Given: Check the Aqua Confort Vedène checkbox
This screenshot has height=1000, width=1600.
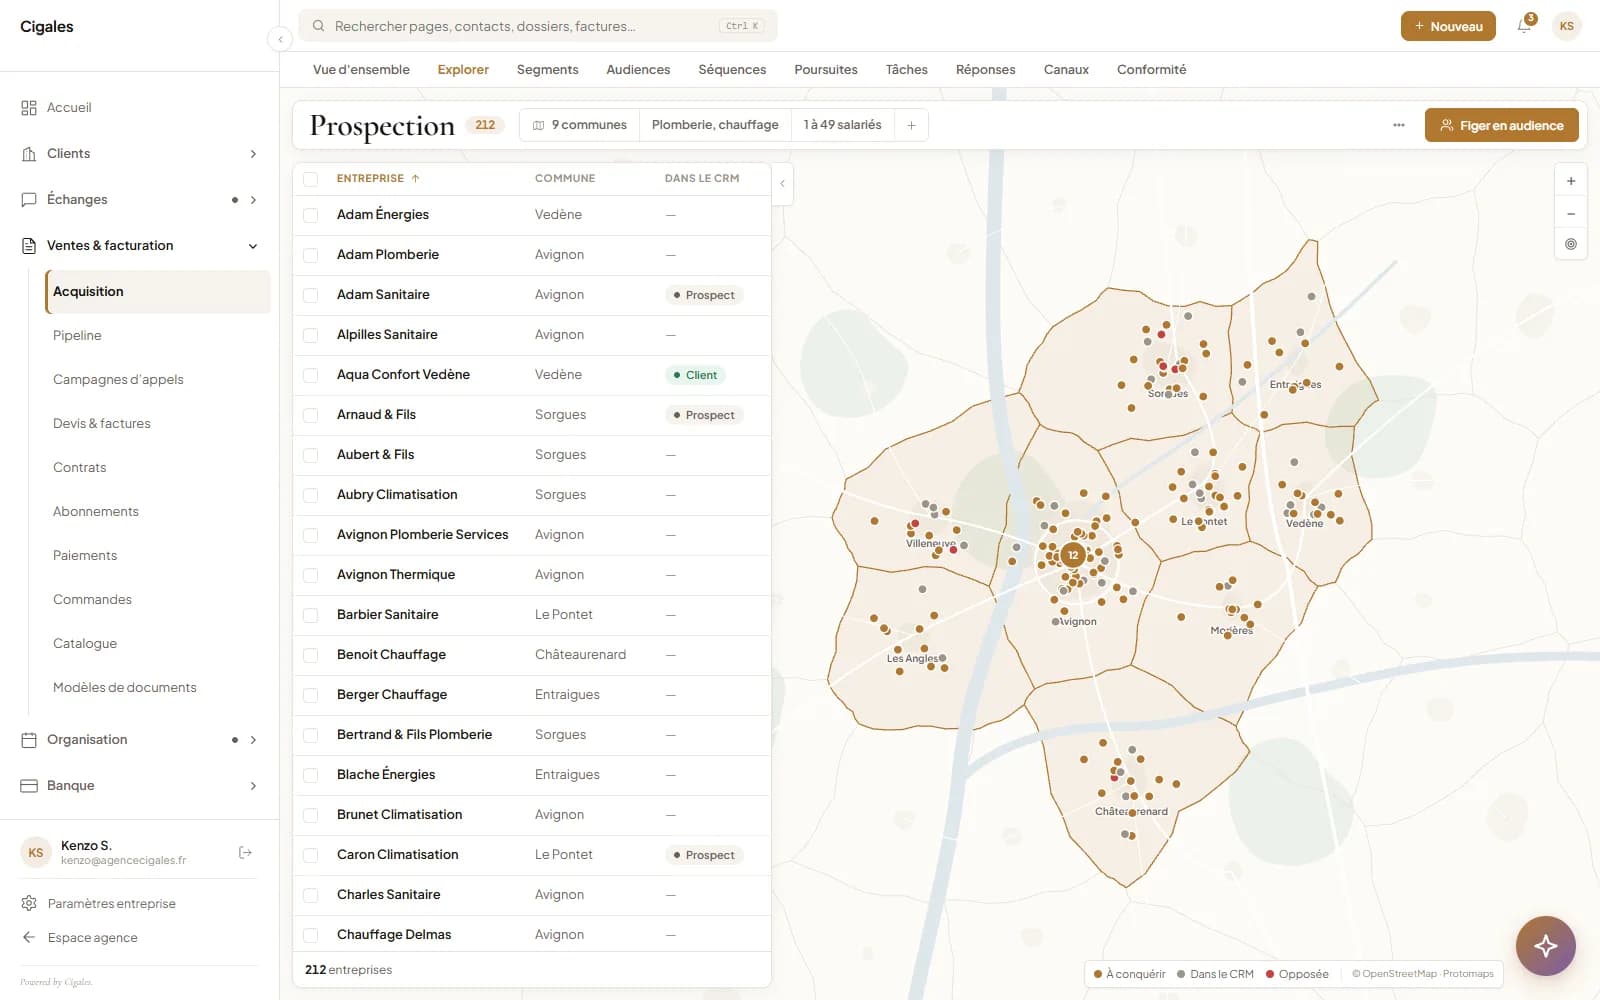Looking at the screenshot, I should tap(311, 375).
